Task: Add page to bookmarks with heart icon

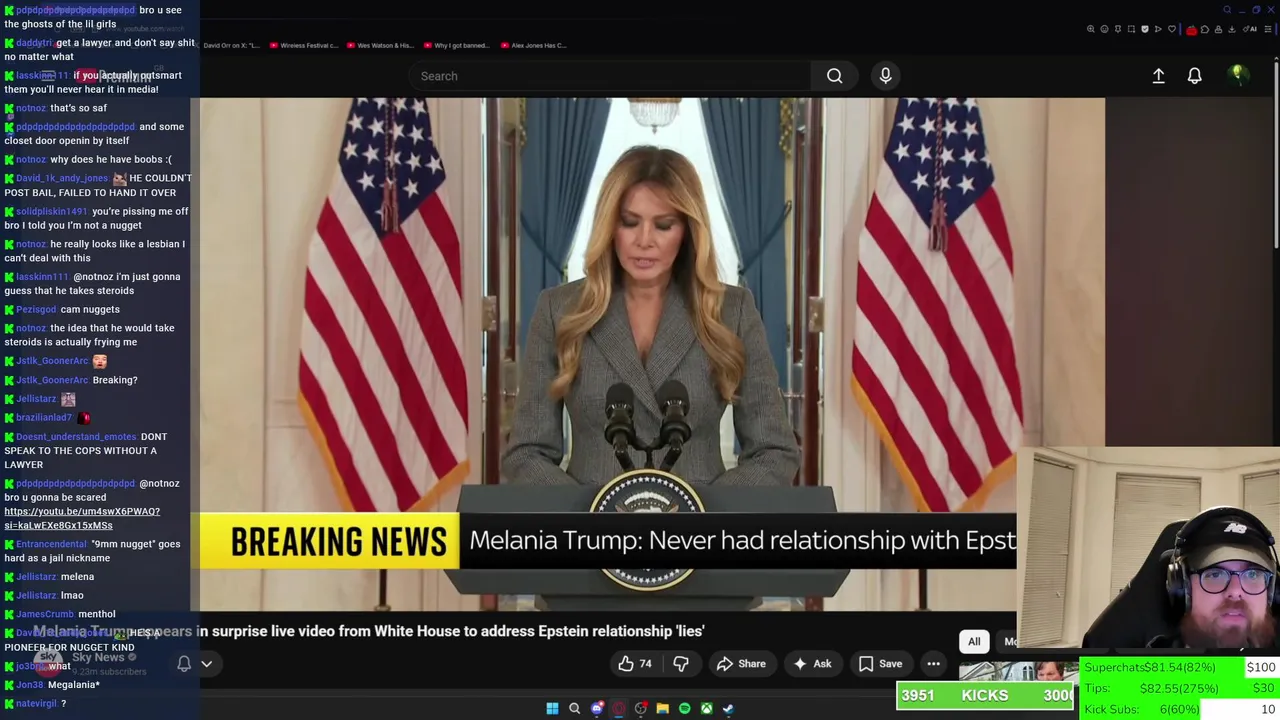Action: (1172, 29)
